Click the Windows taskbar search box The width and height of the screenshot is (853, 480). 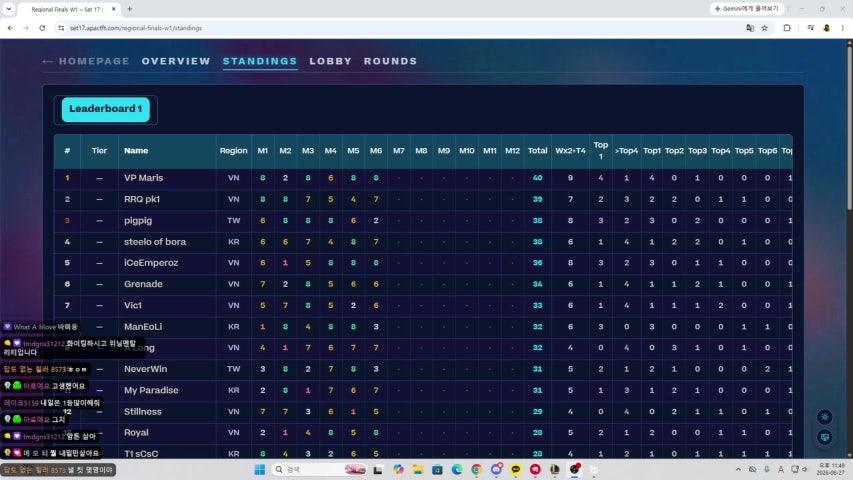coord(319,469)
